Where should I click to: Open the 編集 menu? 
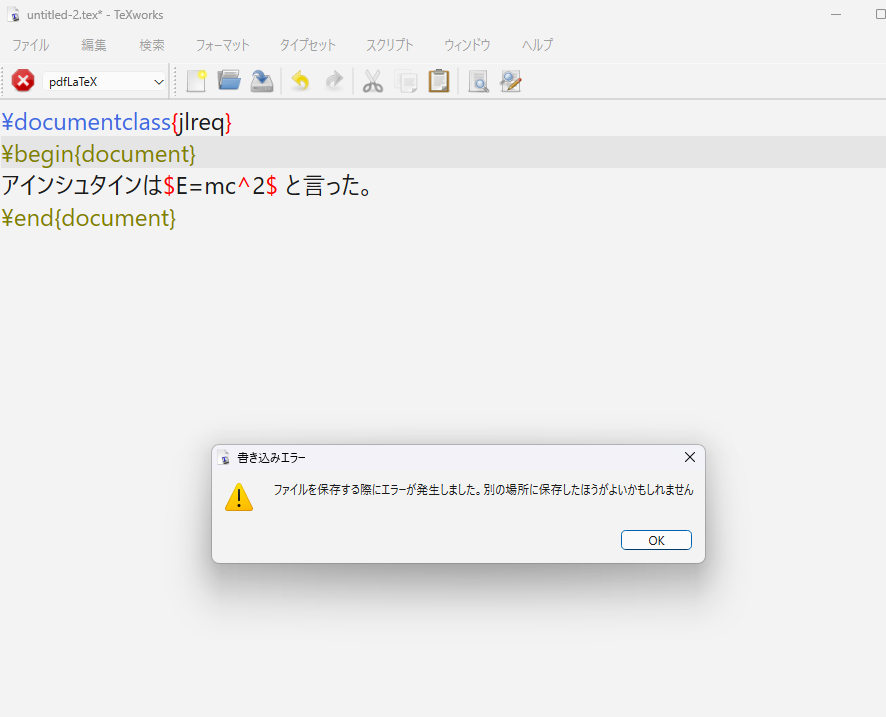pos(94,45)
